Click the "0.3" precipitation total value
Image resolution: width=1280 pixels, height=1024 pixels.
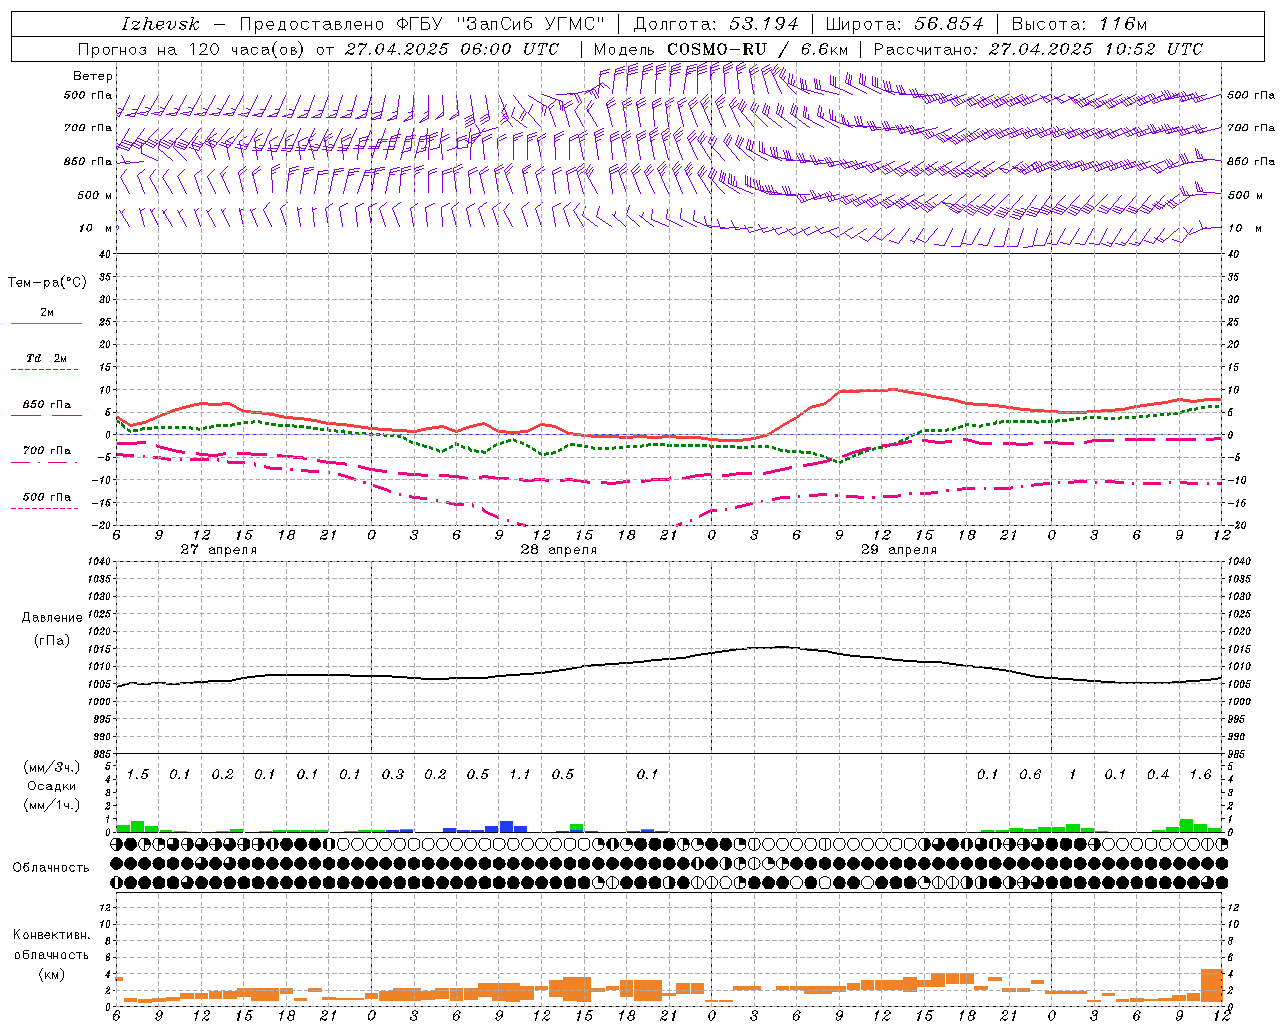(x=393, y=774)
